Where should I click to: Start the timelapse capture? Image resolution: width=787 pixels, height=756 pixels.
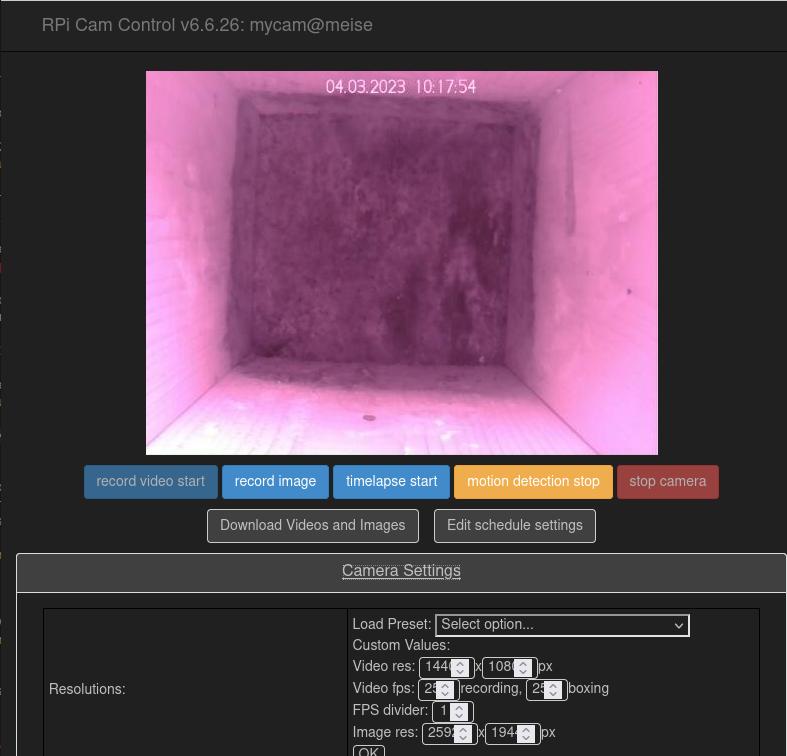click(391, 482)
